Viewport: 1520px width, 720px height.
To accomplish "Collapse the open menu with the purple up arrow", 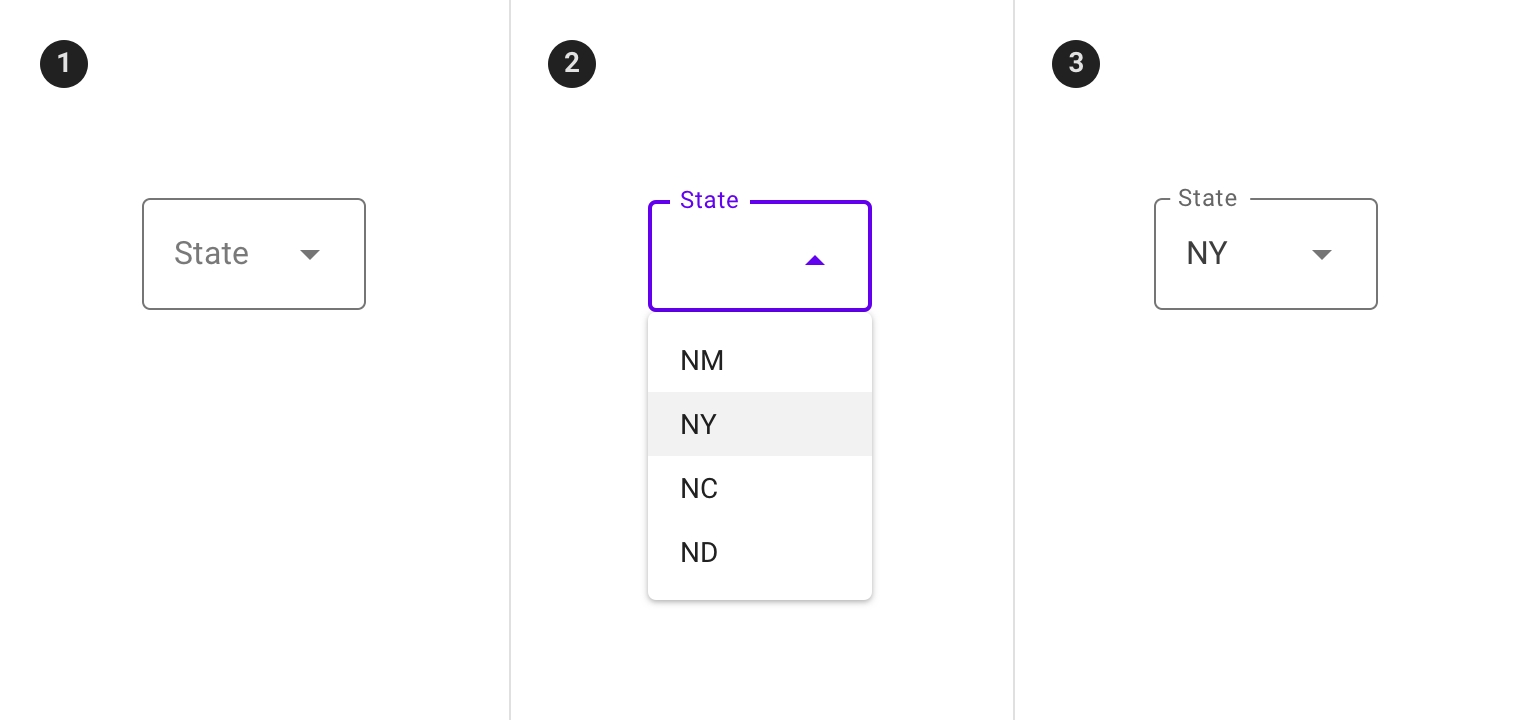I will tap(815, 260).
